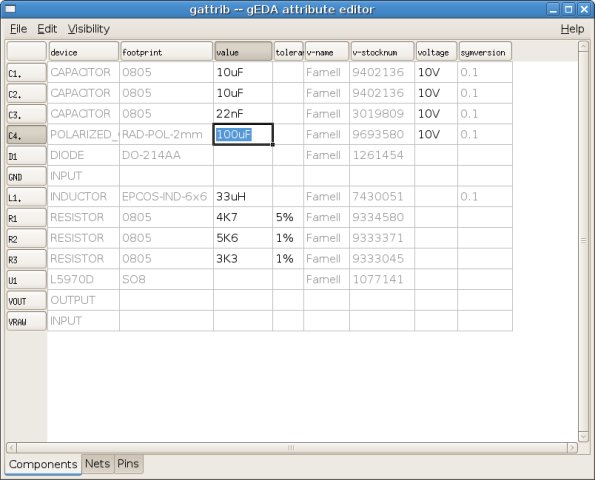Click the 5% tolerance cell
The height and width of the screenshot is (480, 595).
tap(288, 217)
